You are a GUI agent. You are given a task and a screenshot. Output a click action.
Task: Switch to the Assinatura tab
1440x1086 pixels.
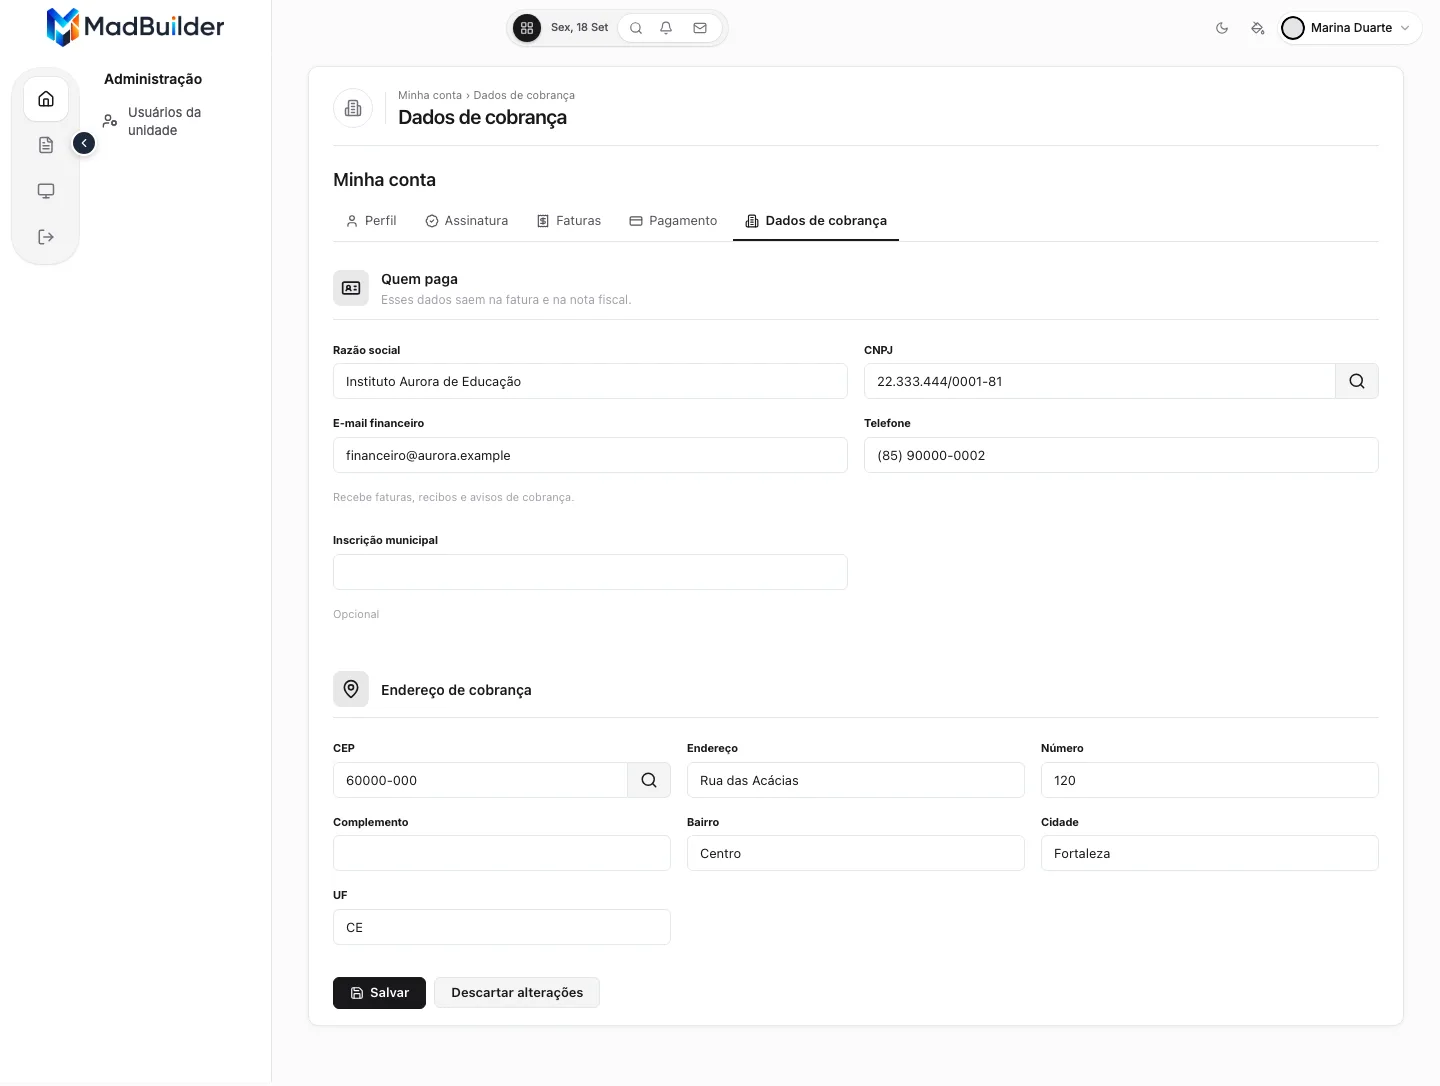pos(467,221)
